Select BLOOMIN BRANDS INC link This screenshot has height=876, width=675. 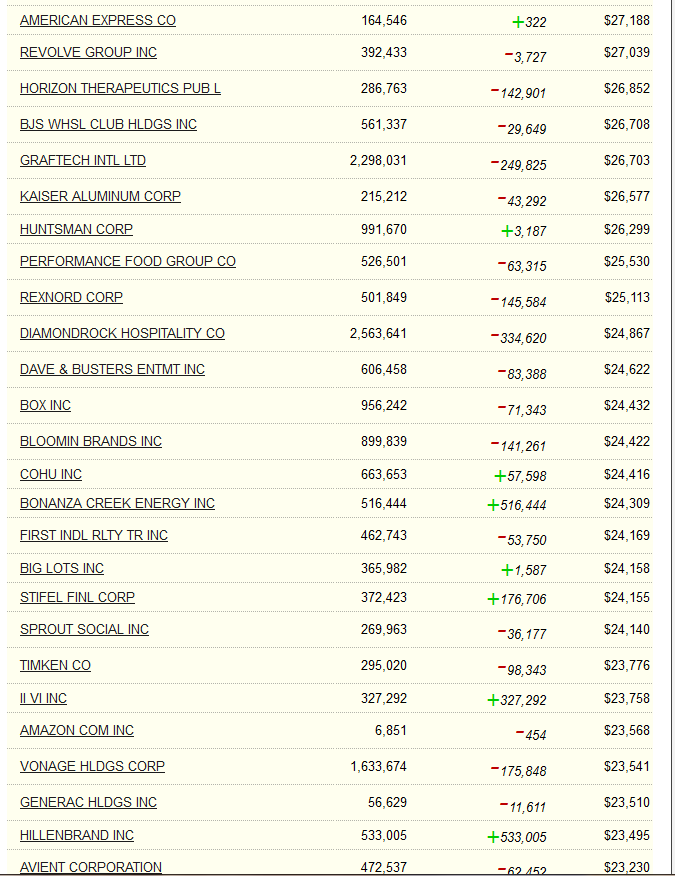(91, 442)
